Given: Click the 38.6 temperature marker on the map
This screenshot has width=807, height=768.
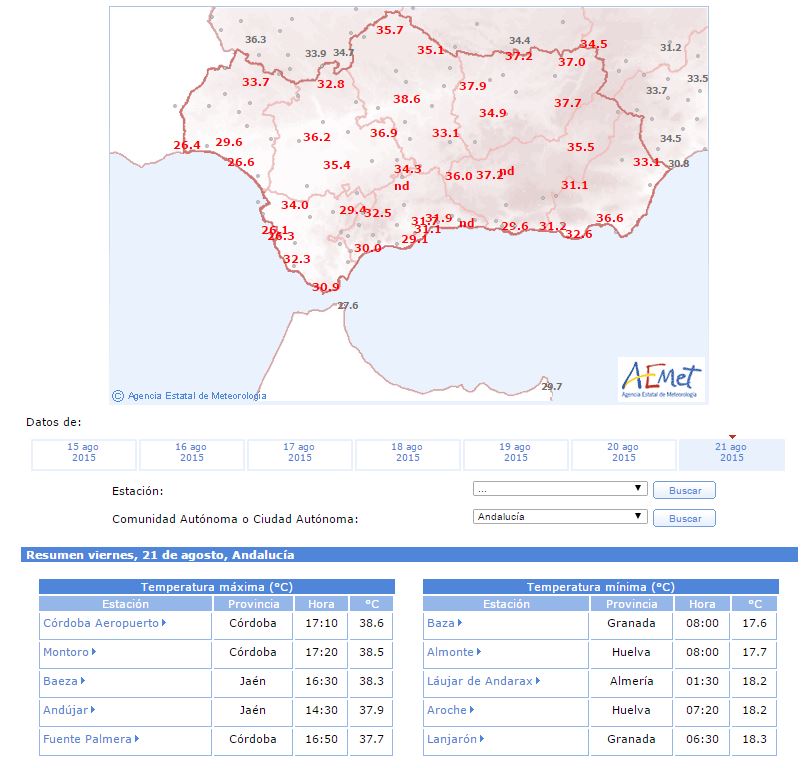Looking at the screenshot, I should (406, 99).
